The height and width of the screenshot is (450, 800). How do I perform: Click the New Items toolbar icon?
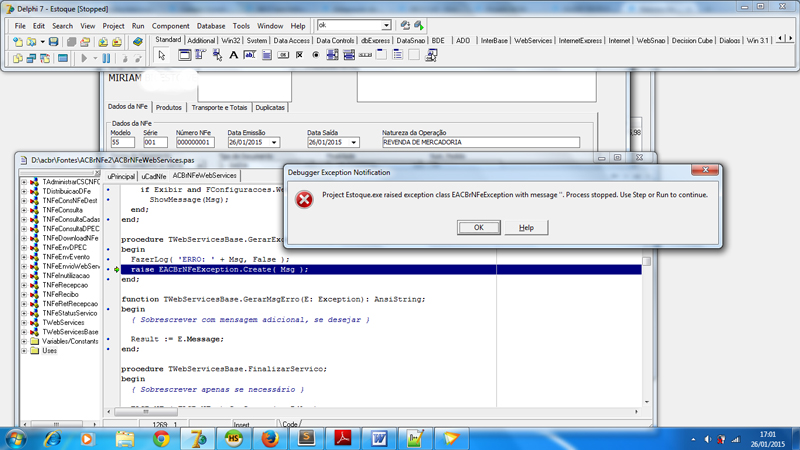(x=18, y=42)
